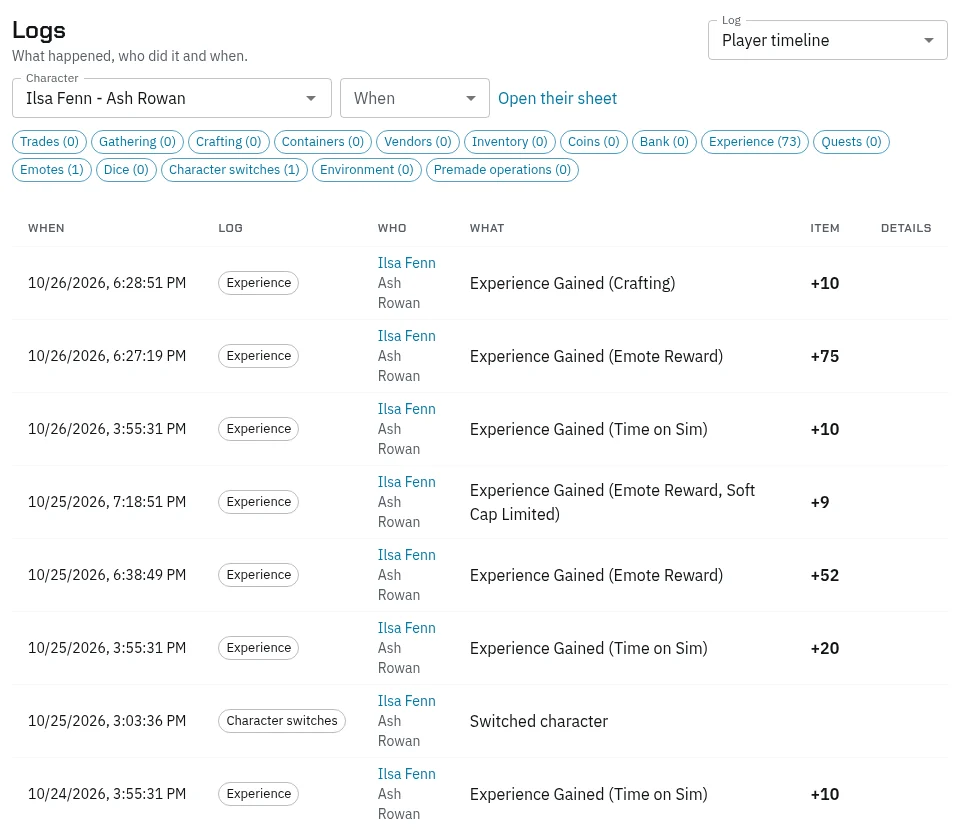This screenshot has height=830, width=960.
Task: Select the Emotes (1) filter chip
Action: click(51, 170)
